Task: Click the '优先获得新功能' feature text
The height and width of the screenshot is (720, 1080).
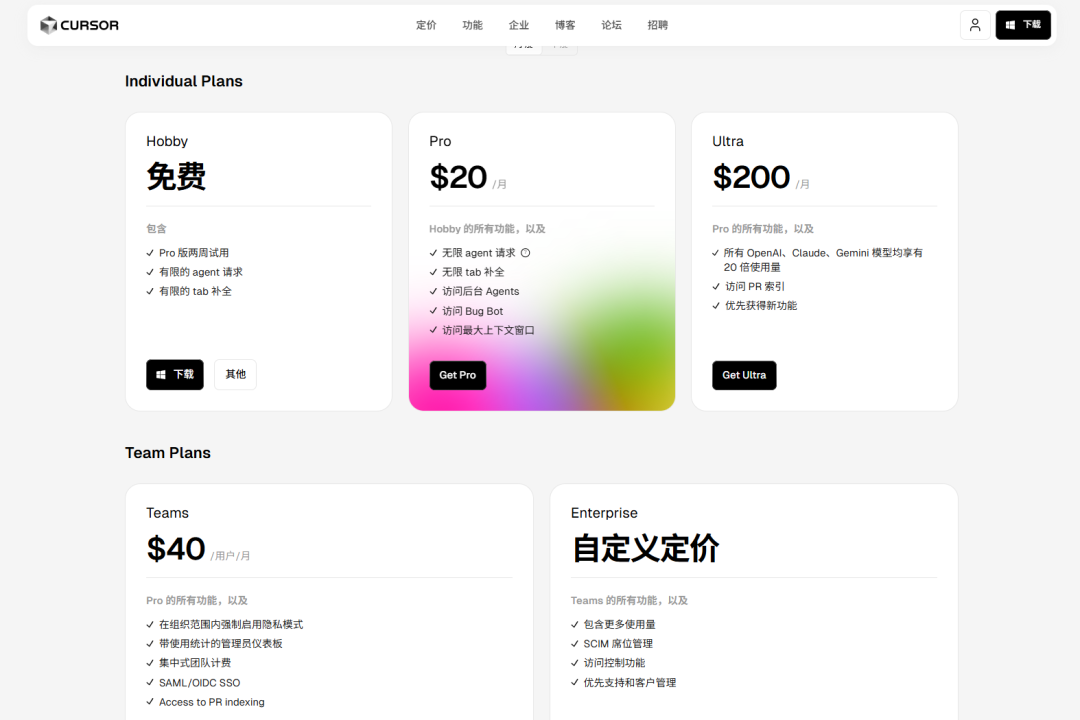Action: point(761,306)
